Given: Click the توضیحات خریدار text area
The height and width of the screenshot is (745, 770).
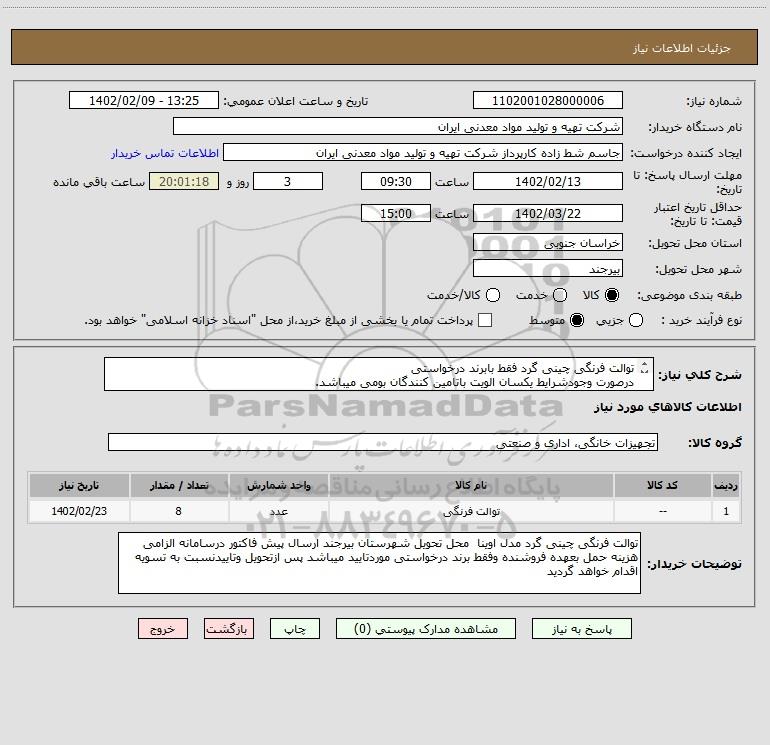Looking at the screenshot, I should pos(379,563).
